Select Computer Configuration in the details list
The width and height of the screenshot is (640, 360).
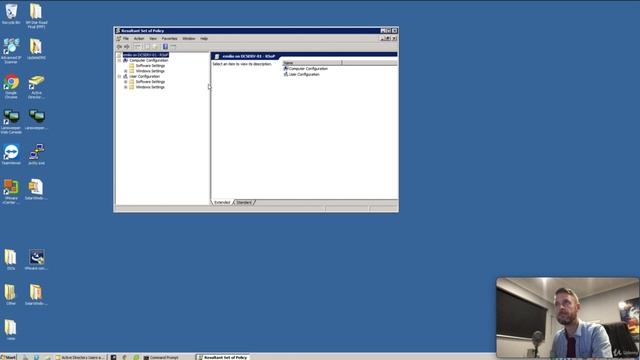pyautogui.click(x=308, y=69)
